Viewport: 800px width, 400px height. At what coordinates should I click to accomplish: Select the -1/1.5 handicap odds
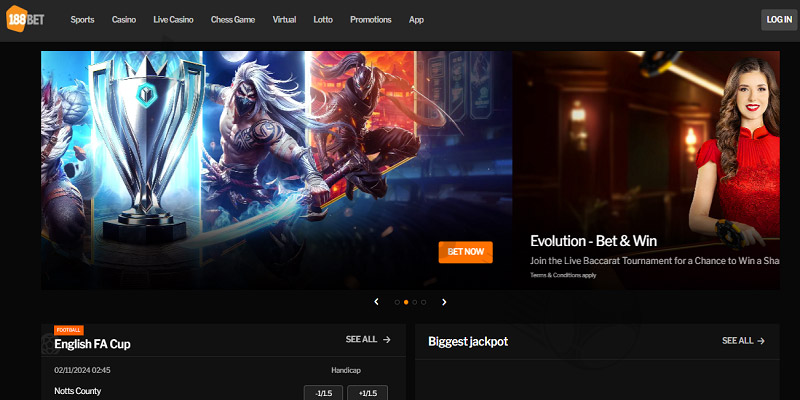pos(323,393)
